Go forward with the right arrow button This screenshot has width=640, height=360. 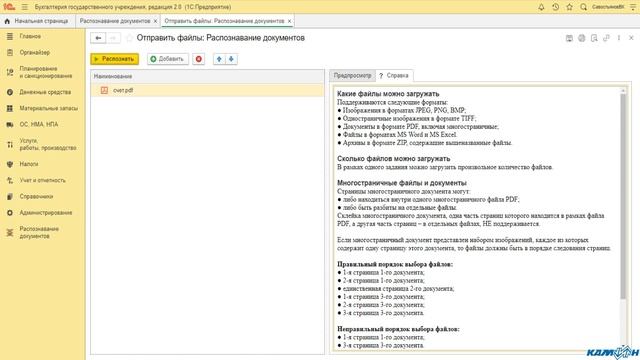(113, 38)
